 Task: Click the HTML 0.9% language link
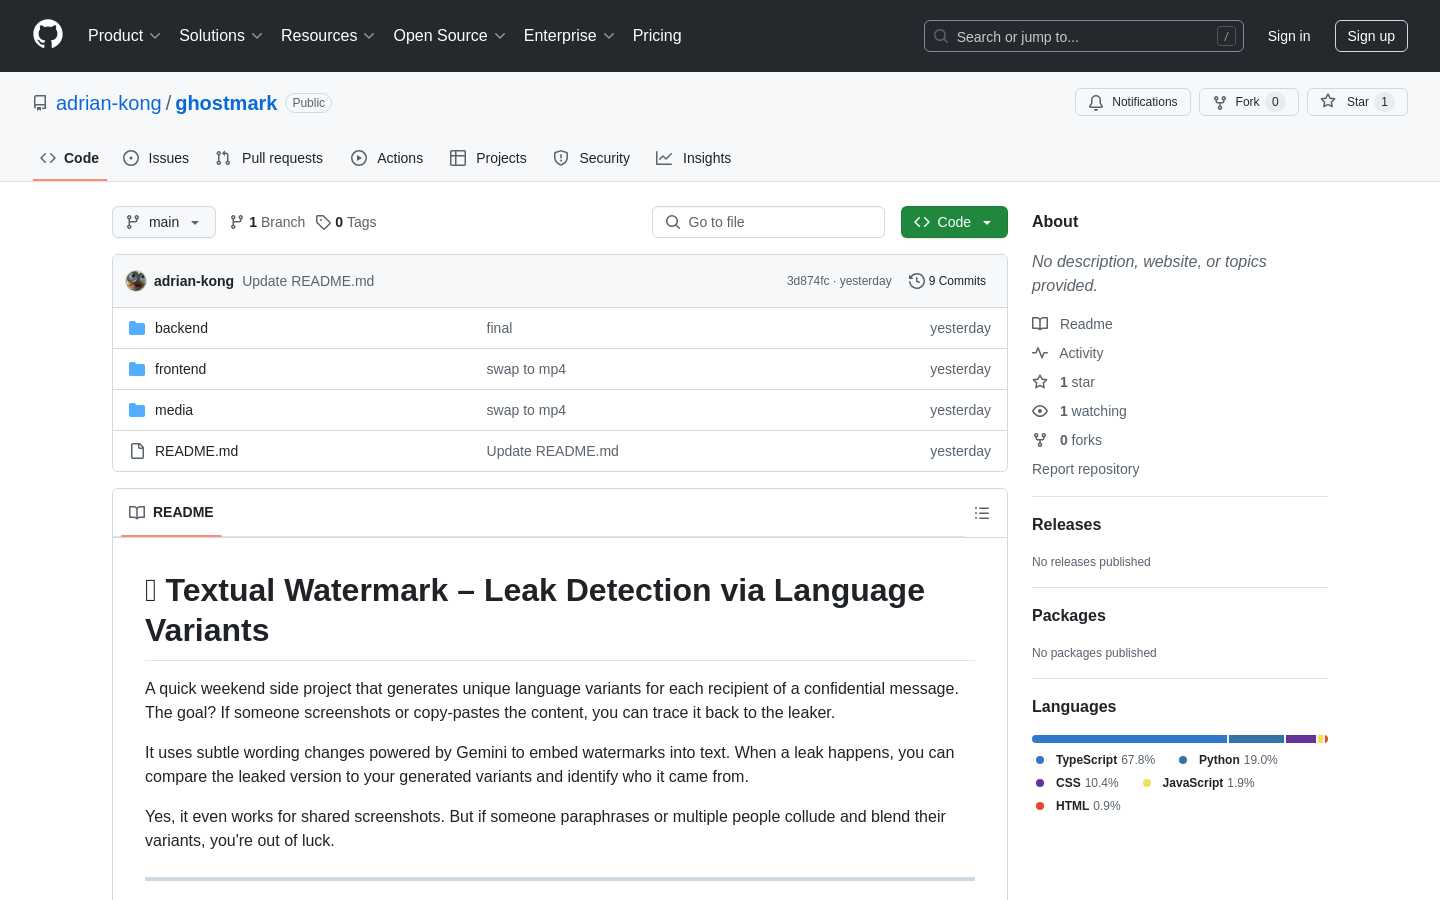(x=1078, y=806)
